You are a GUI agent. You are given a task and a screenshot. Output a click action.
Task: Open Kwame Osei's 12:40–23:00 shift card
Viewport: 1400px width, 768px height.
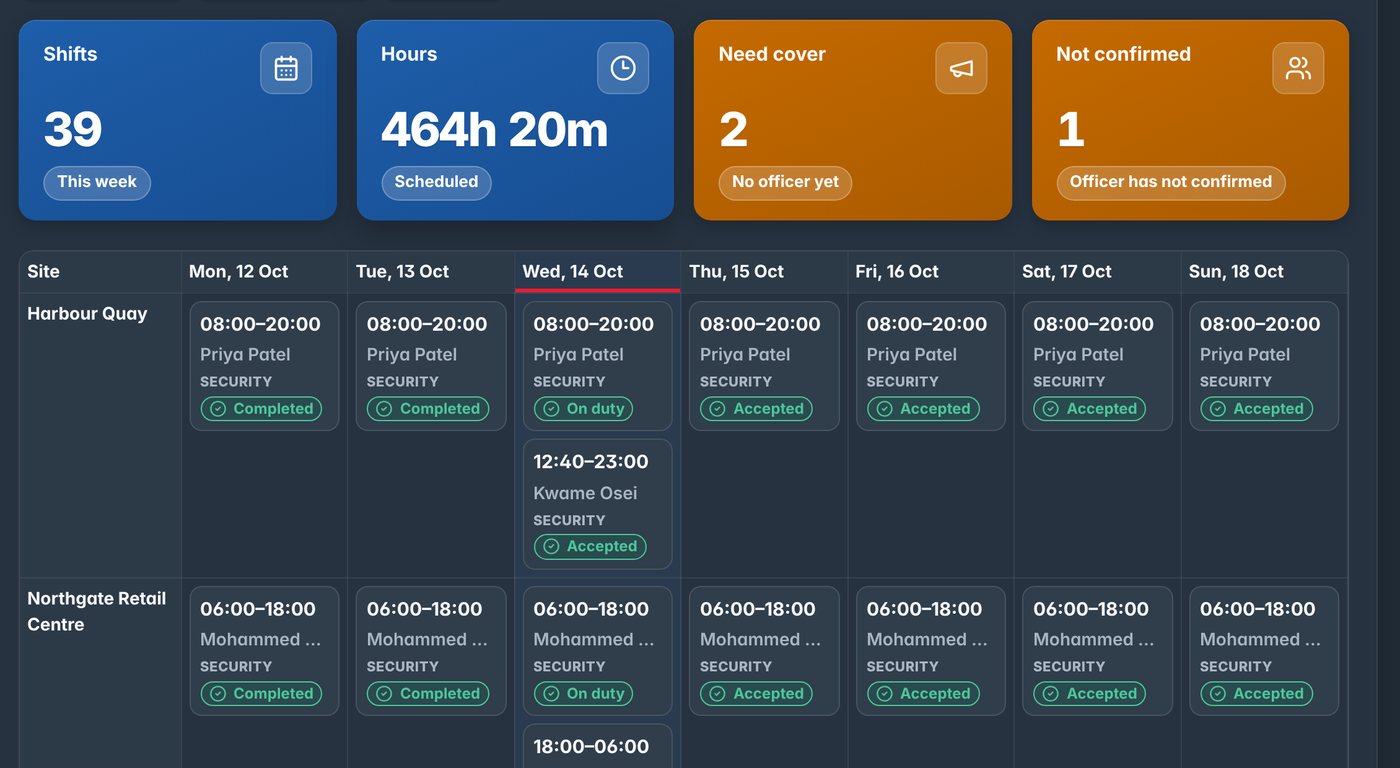[x=598, y=504]
